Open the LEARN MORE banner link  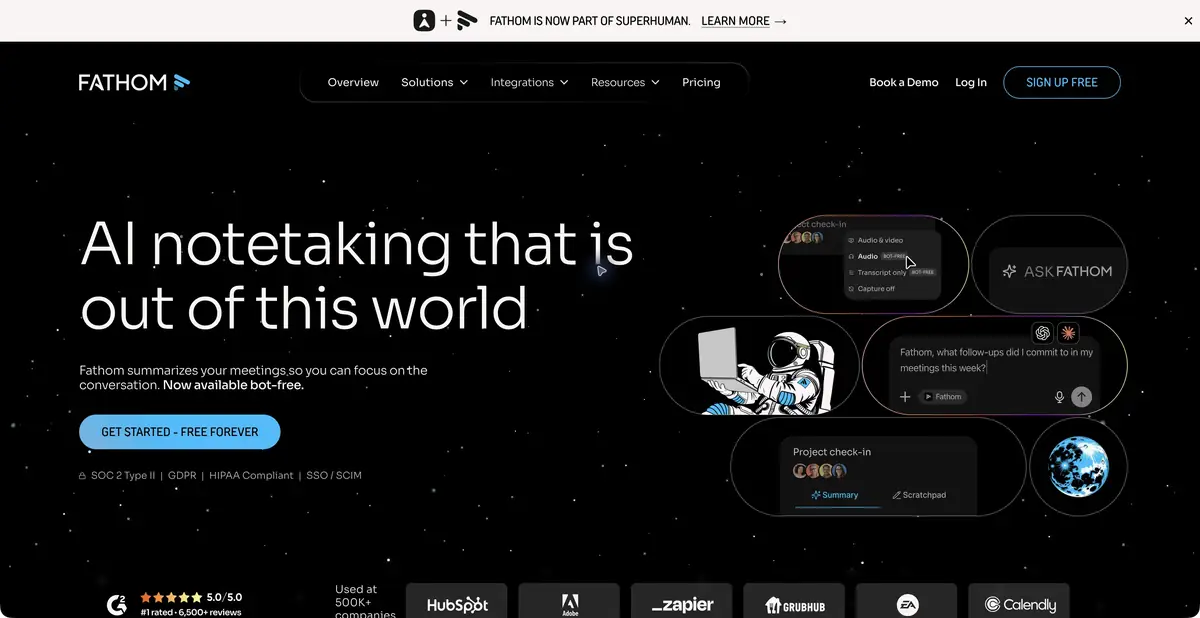(744, 21)
